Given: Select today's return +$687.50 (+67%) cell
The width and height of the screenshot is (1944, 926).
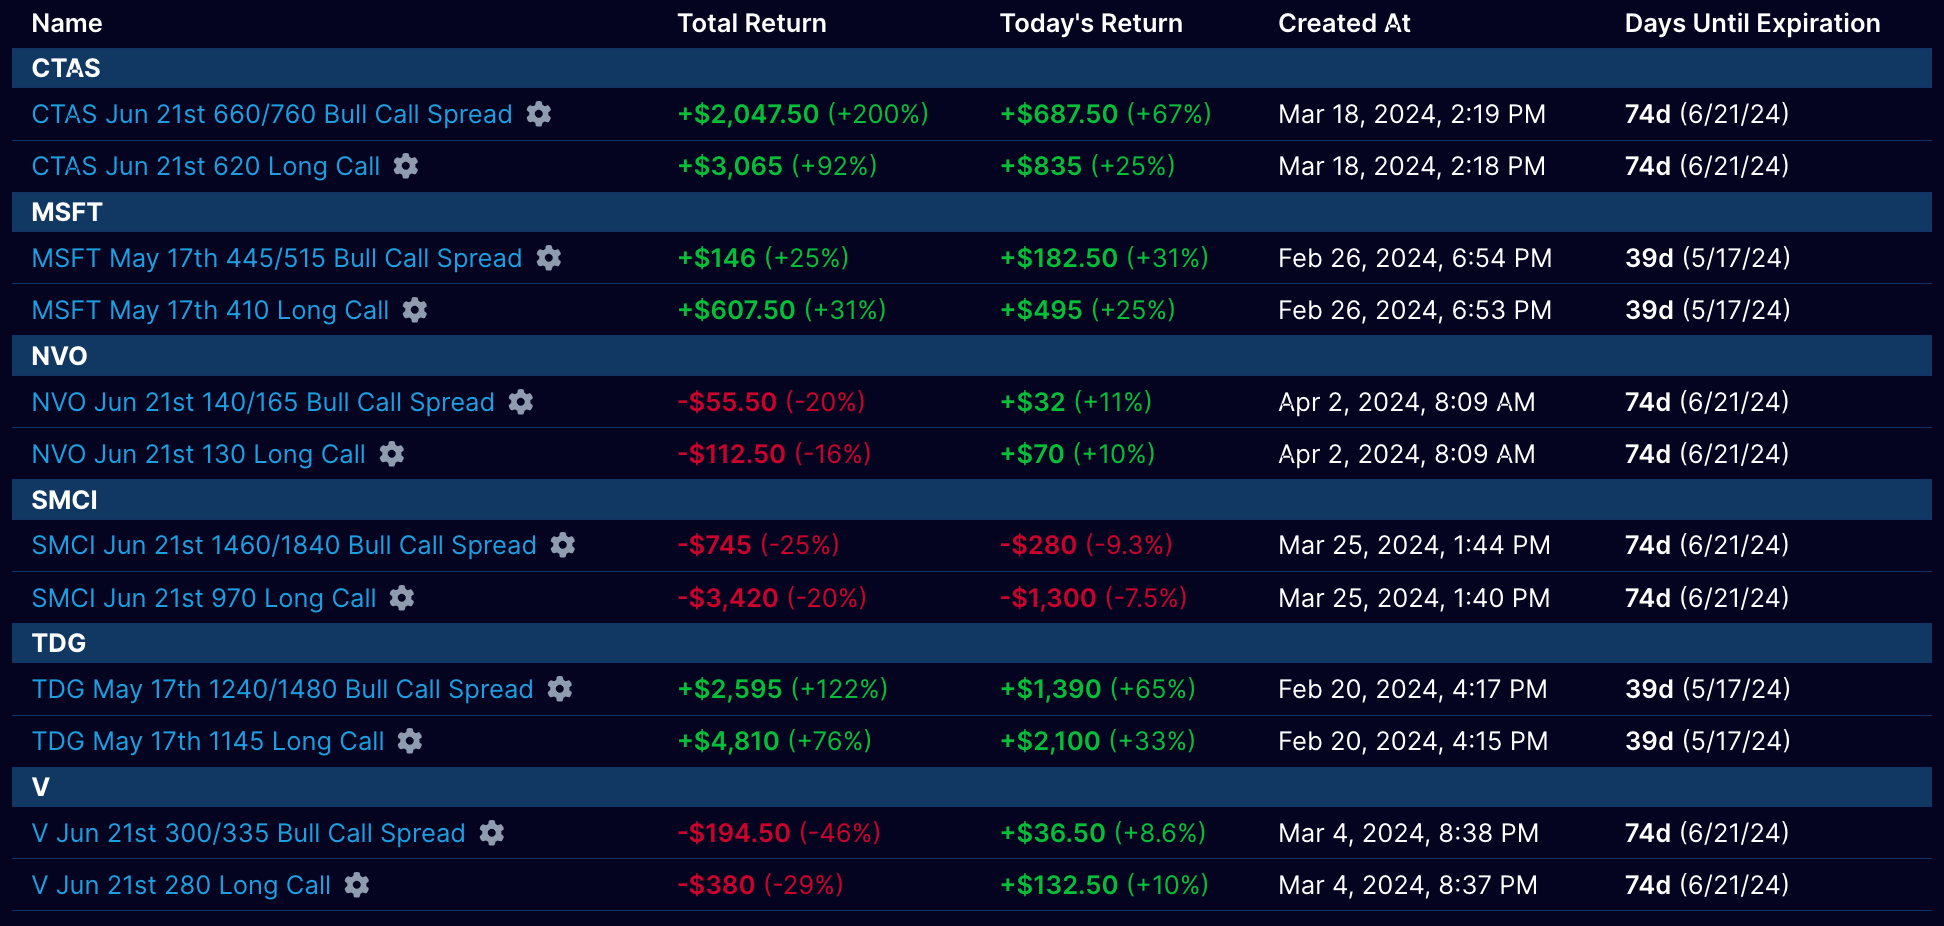Looking at the screenshot, I should [x=1106, y=114].
